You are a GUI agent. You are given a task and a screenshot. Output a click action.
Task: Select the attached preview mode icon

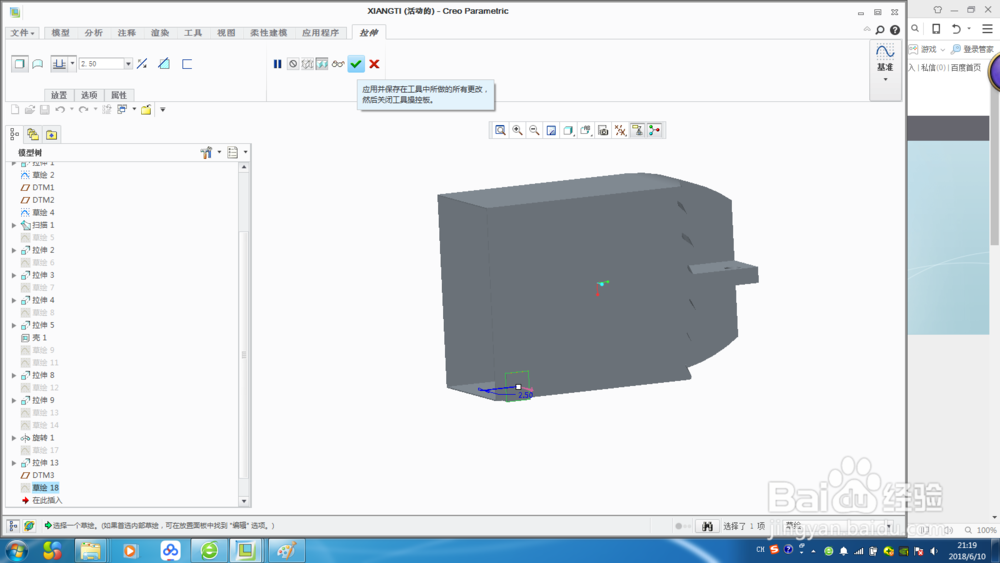point(322,64)
